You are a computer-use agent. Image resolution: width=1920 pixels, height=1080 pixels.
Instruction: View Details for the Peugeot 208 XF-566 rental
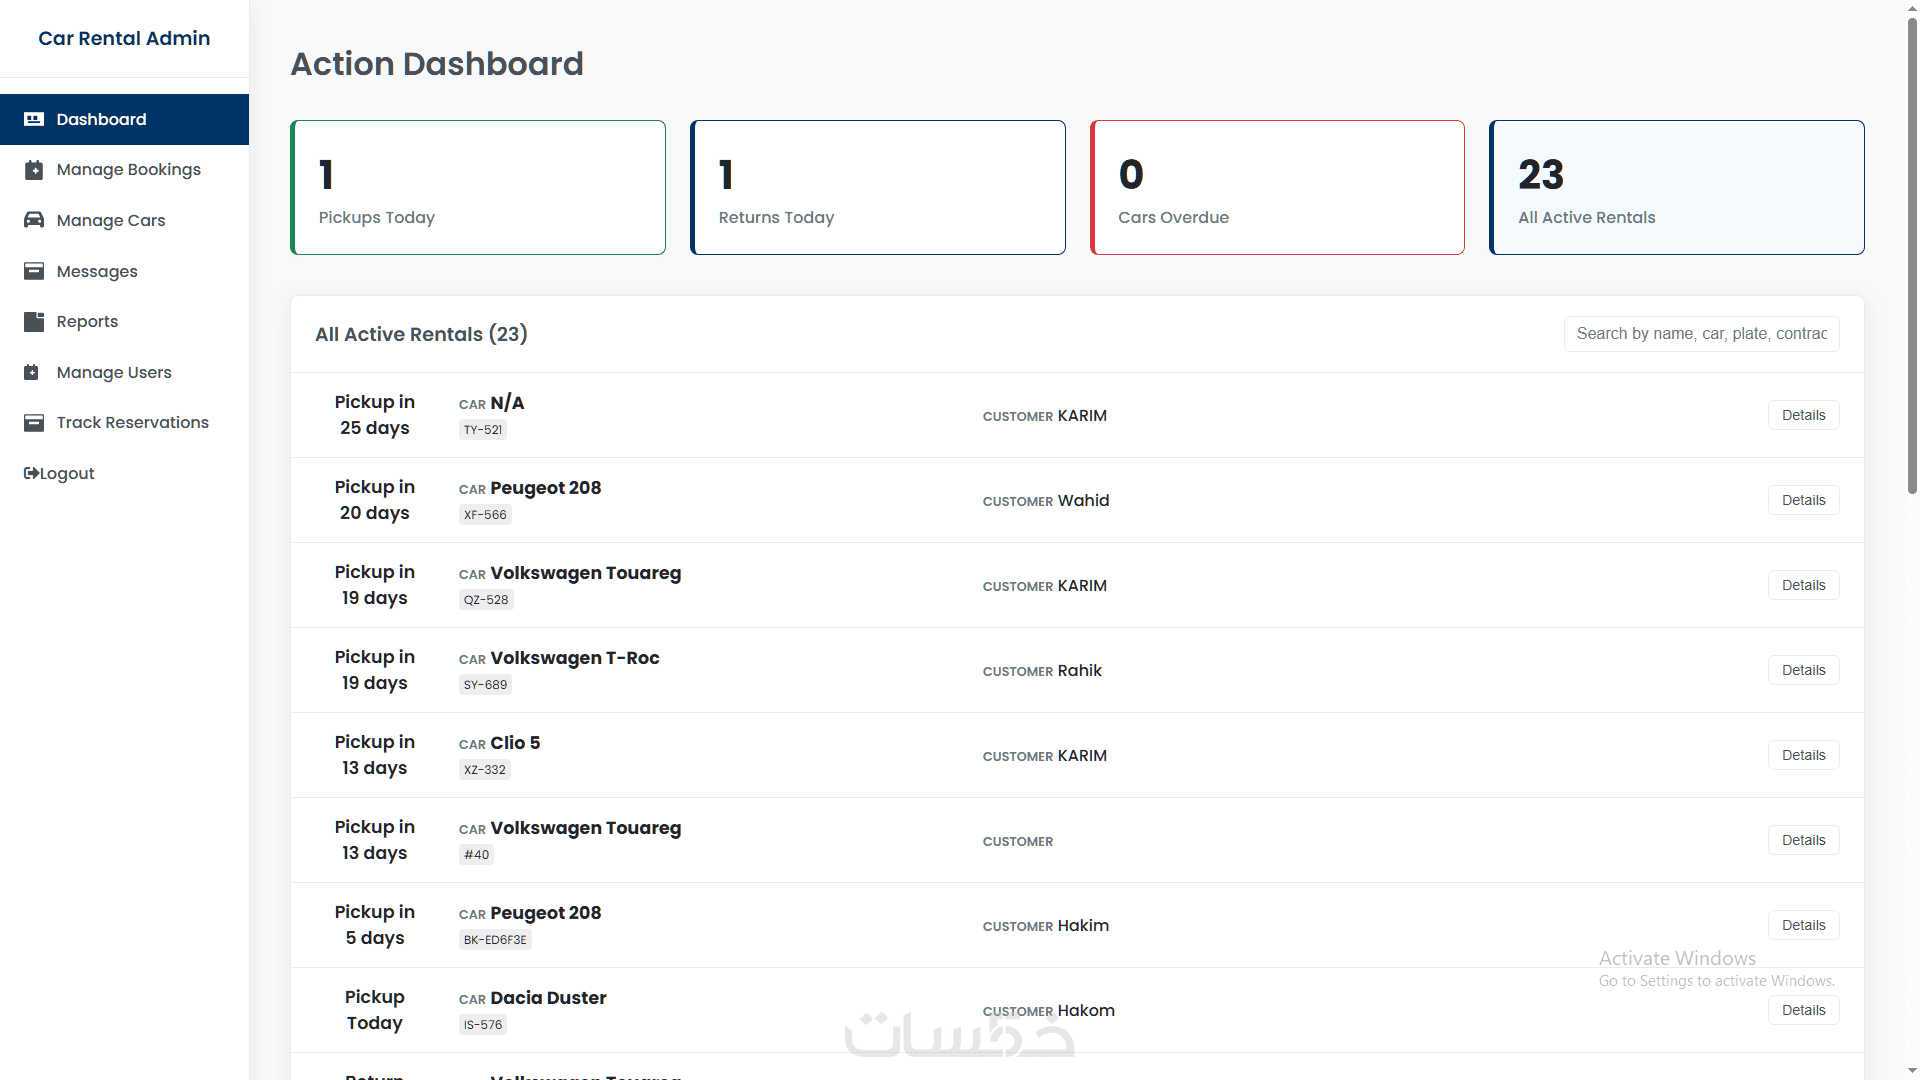(x=1803, y=500)
